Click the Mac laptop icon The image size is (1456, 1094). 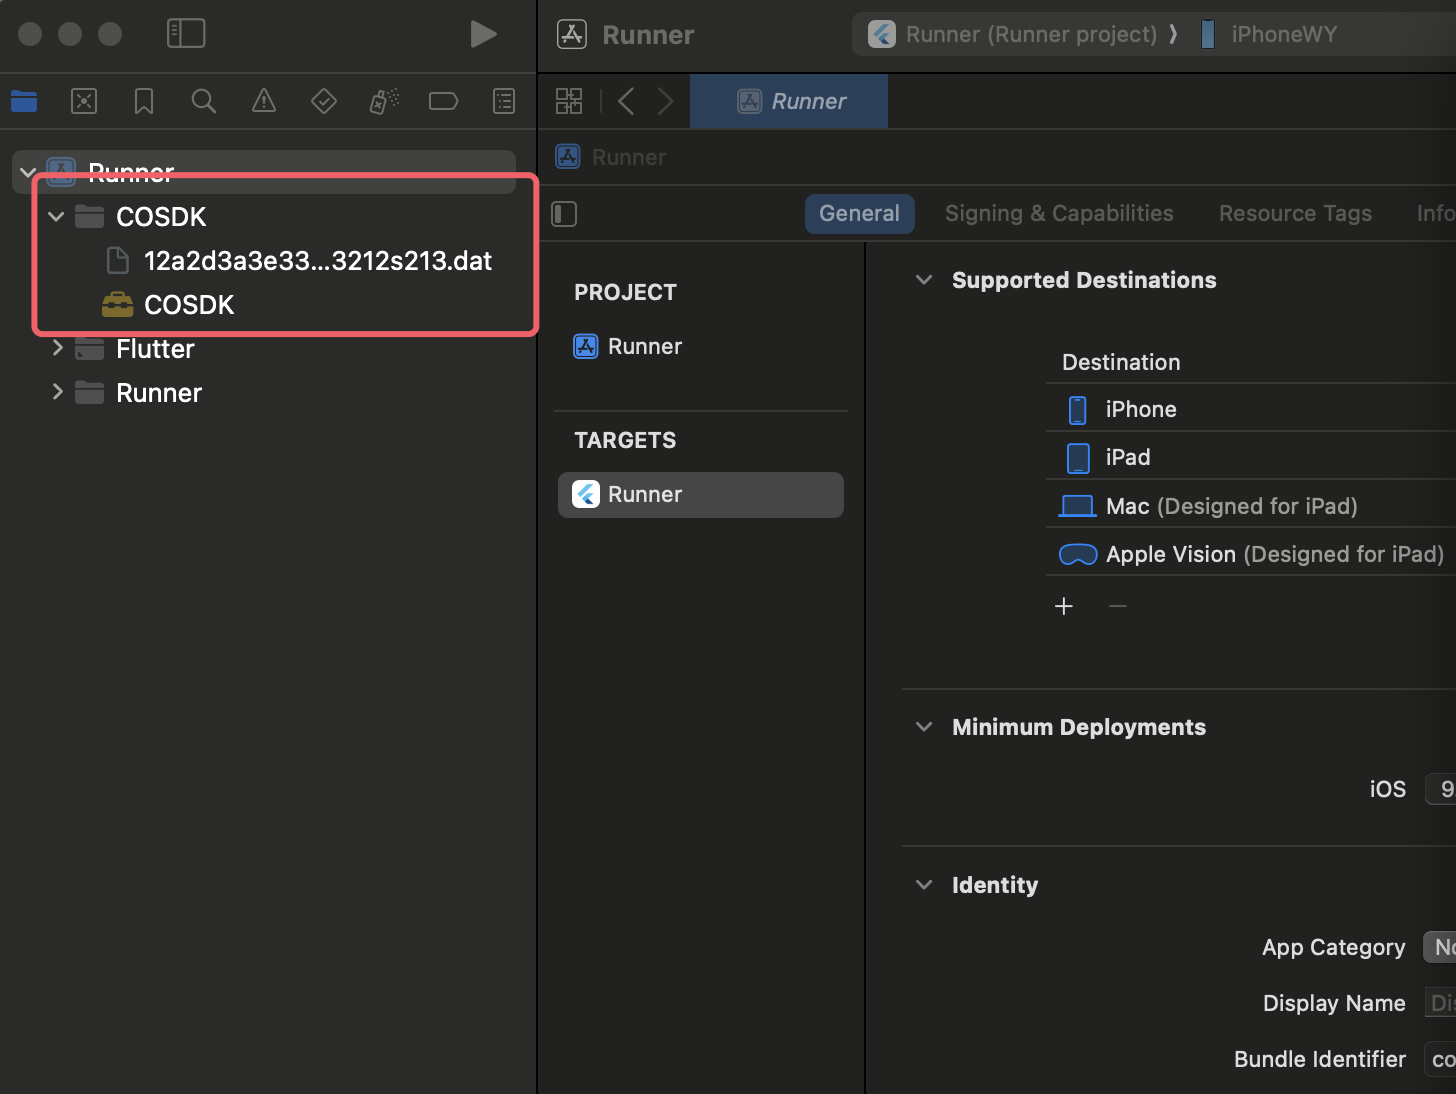1078,506
